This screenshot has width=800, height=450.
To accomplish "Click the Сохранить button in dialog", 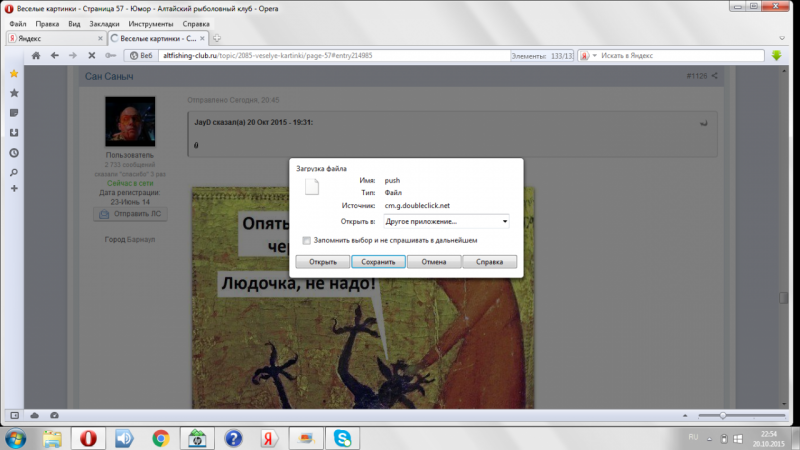I will coord(378,262).
